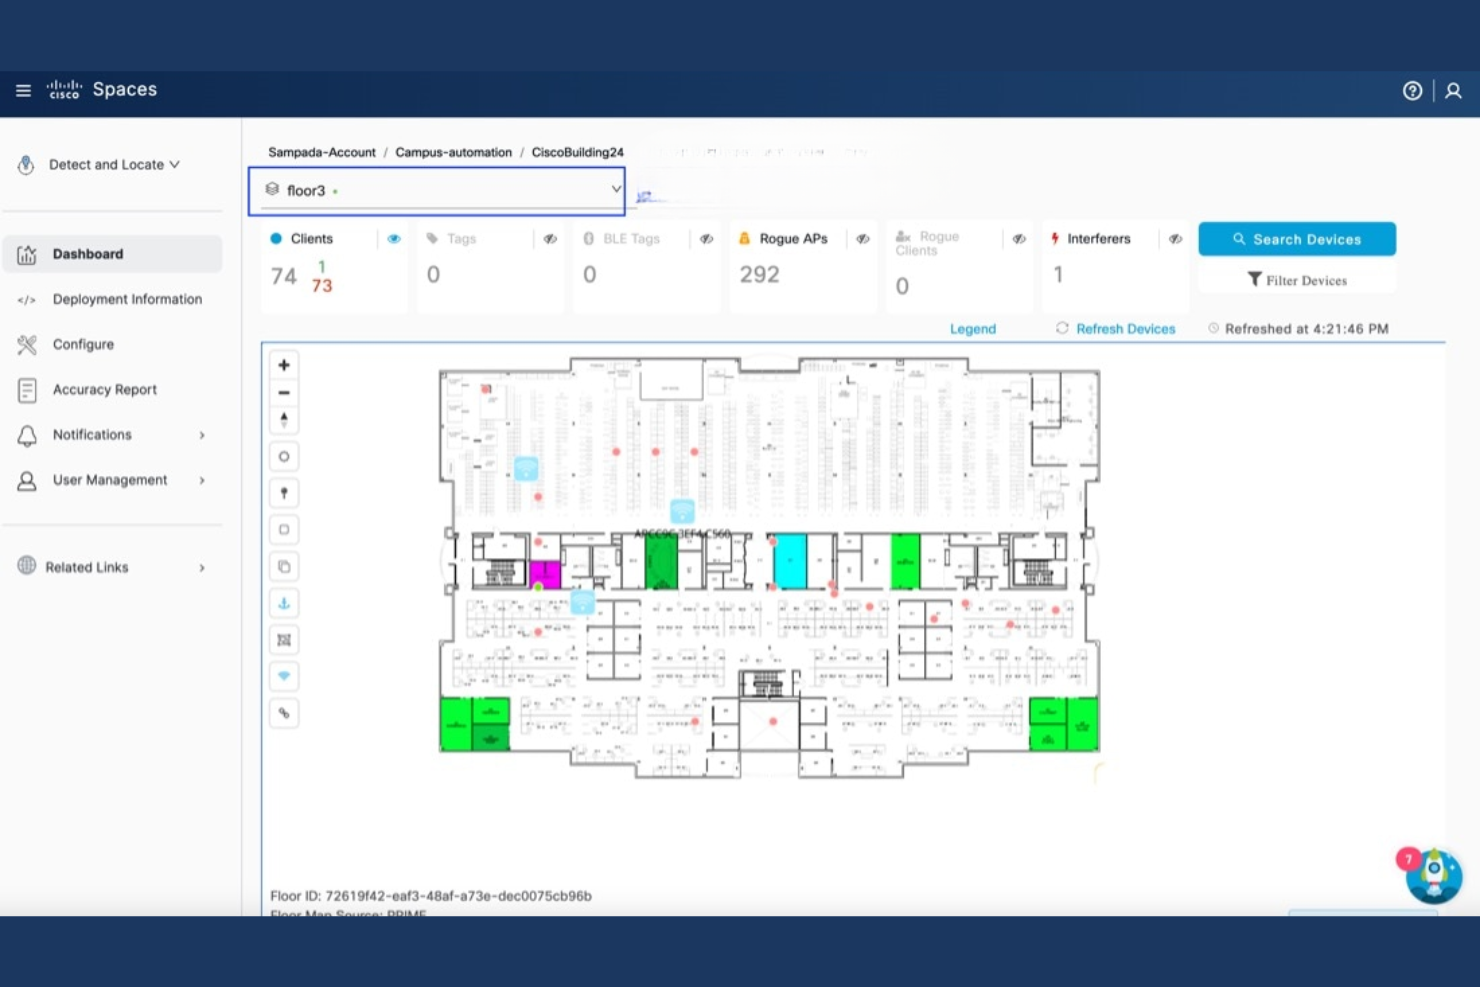Click the wifi access point near magenta room

(582, 602)
